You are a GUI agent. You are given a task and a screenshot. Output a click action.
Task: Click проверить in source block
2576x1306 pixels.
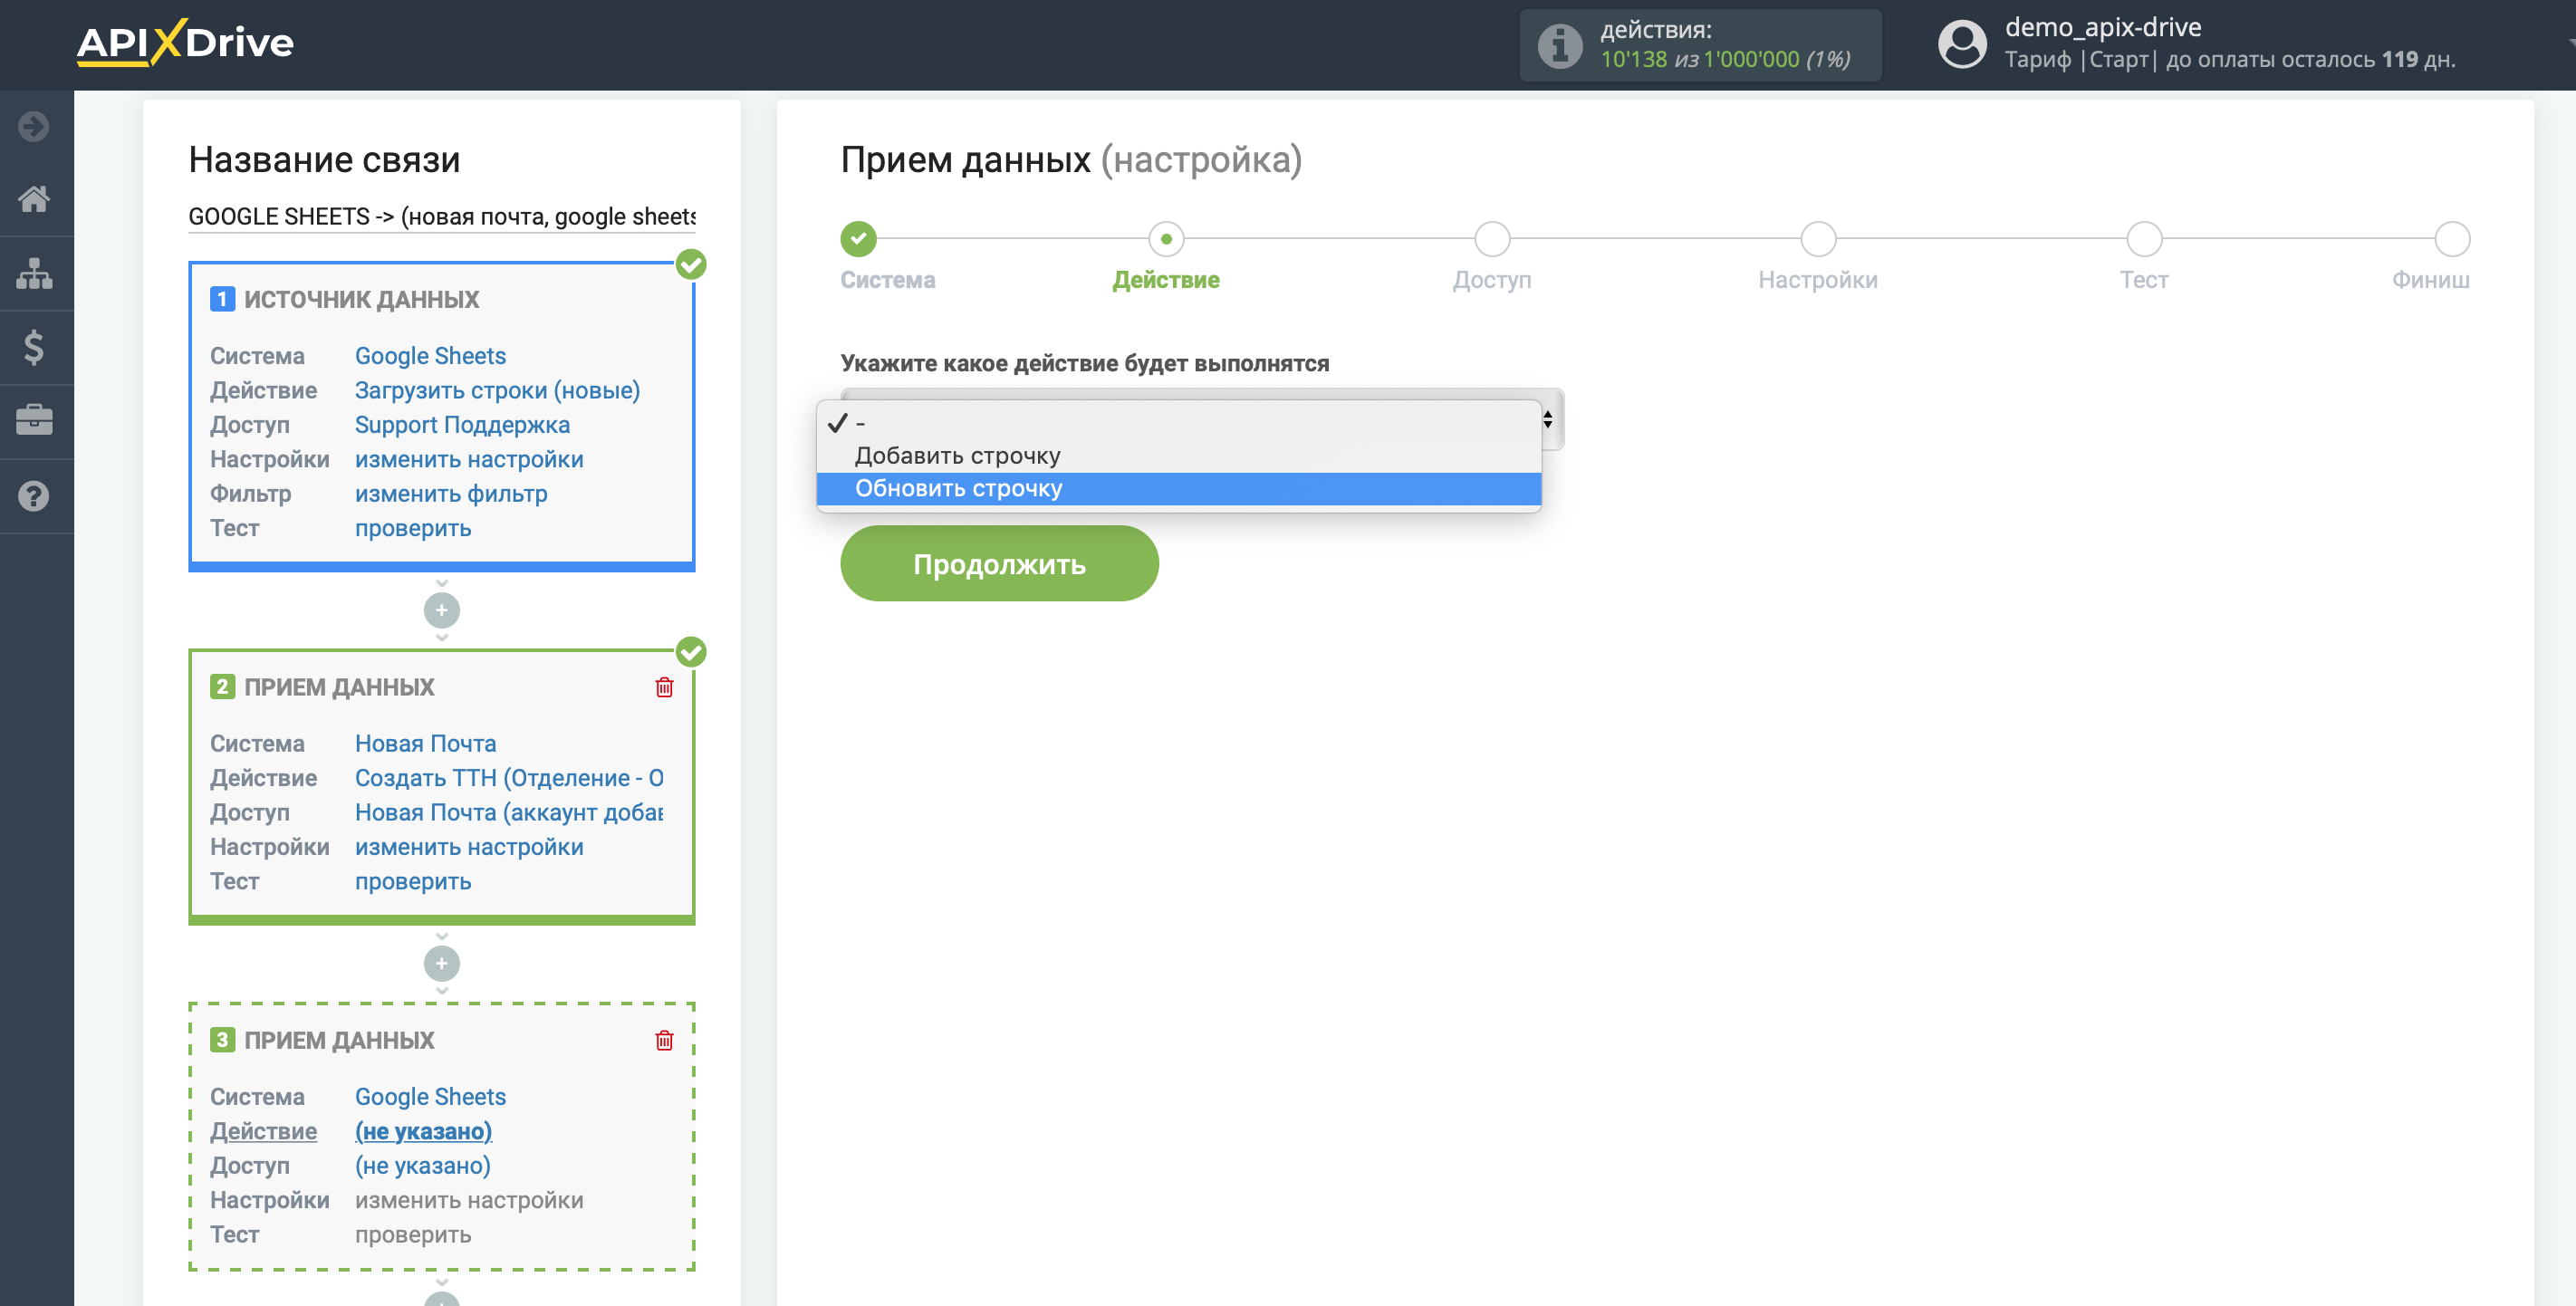[413, 528]
